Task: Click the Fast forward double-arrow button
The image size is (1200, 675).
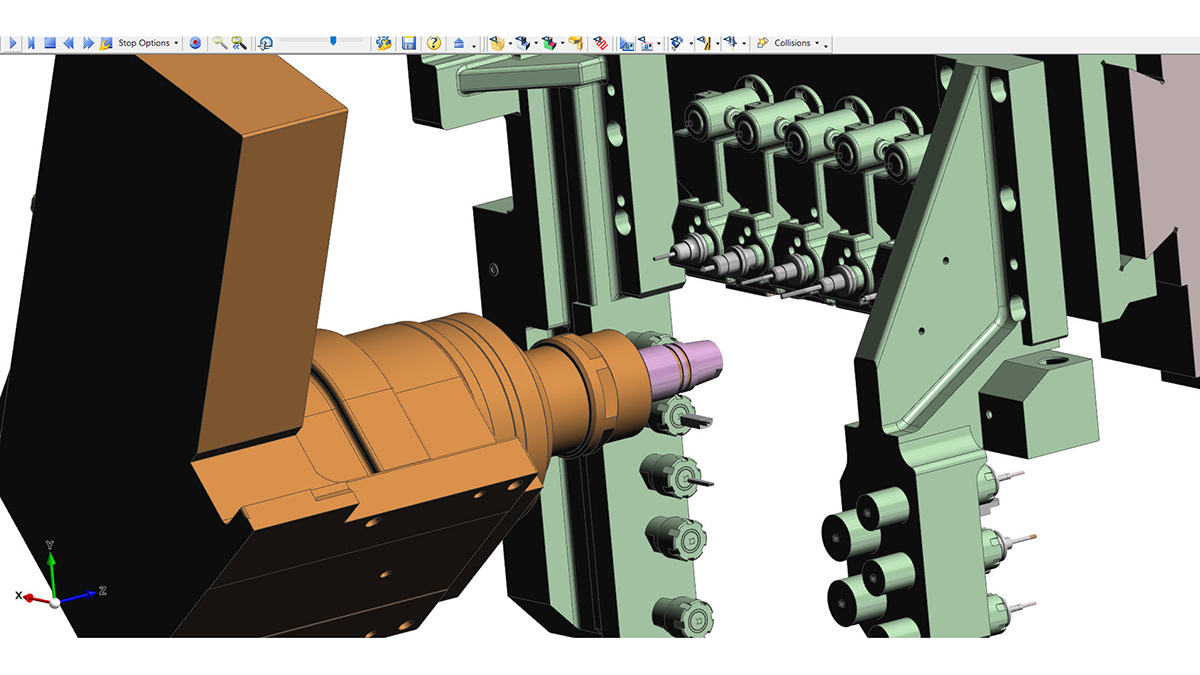Action: 88,43
